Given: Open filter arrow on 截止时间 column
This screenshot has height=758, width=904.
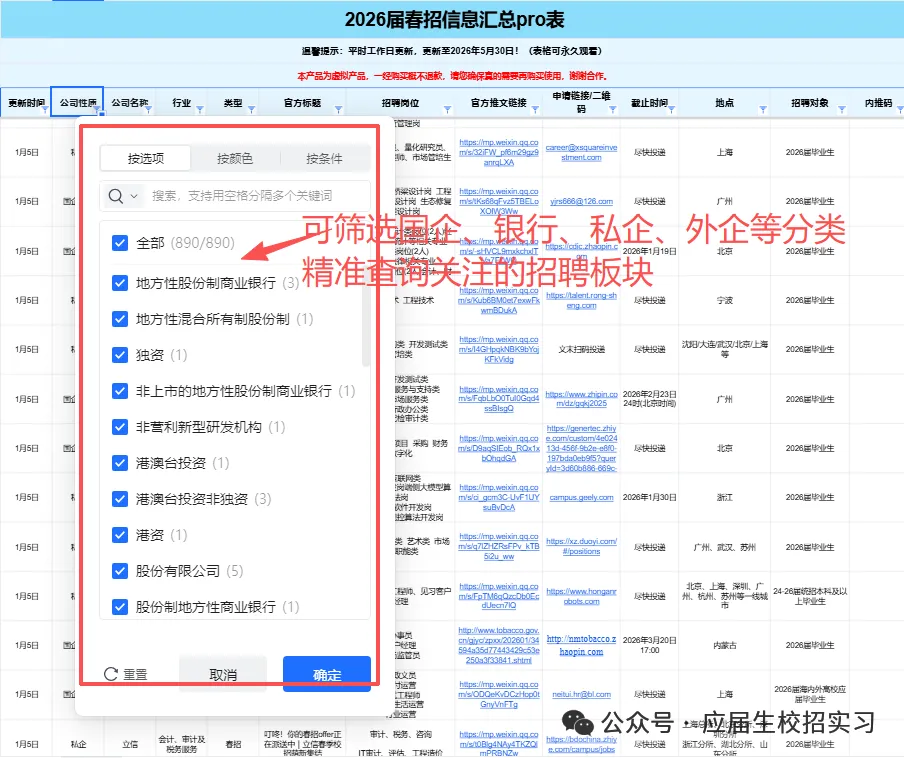Looking at the screenshot, I should click(671, 109).
